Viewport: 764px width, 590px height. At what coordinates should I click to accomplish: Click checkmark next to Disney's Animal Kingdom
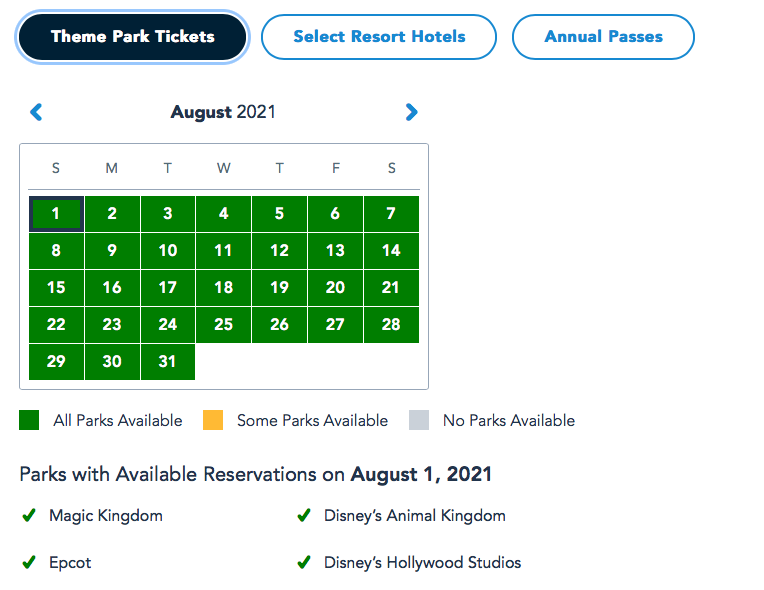304,516
